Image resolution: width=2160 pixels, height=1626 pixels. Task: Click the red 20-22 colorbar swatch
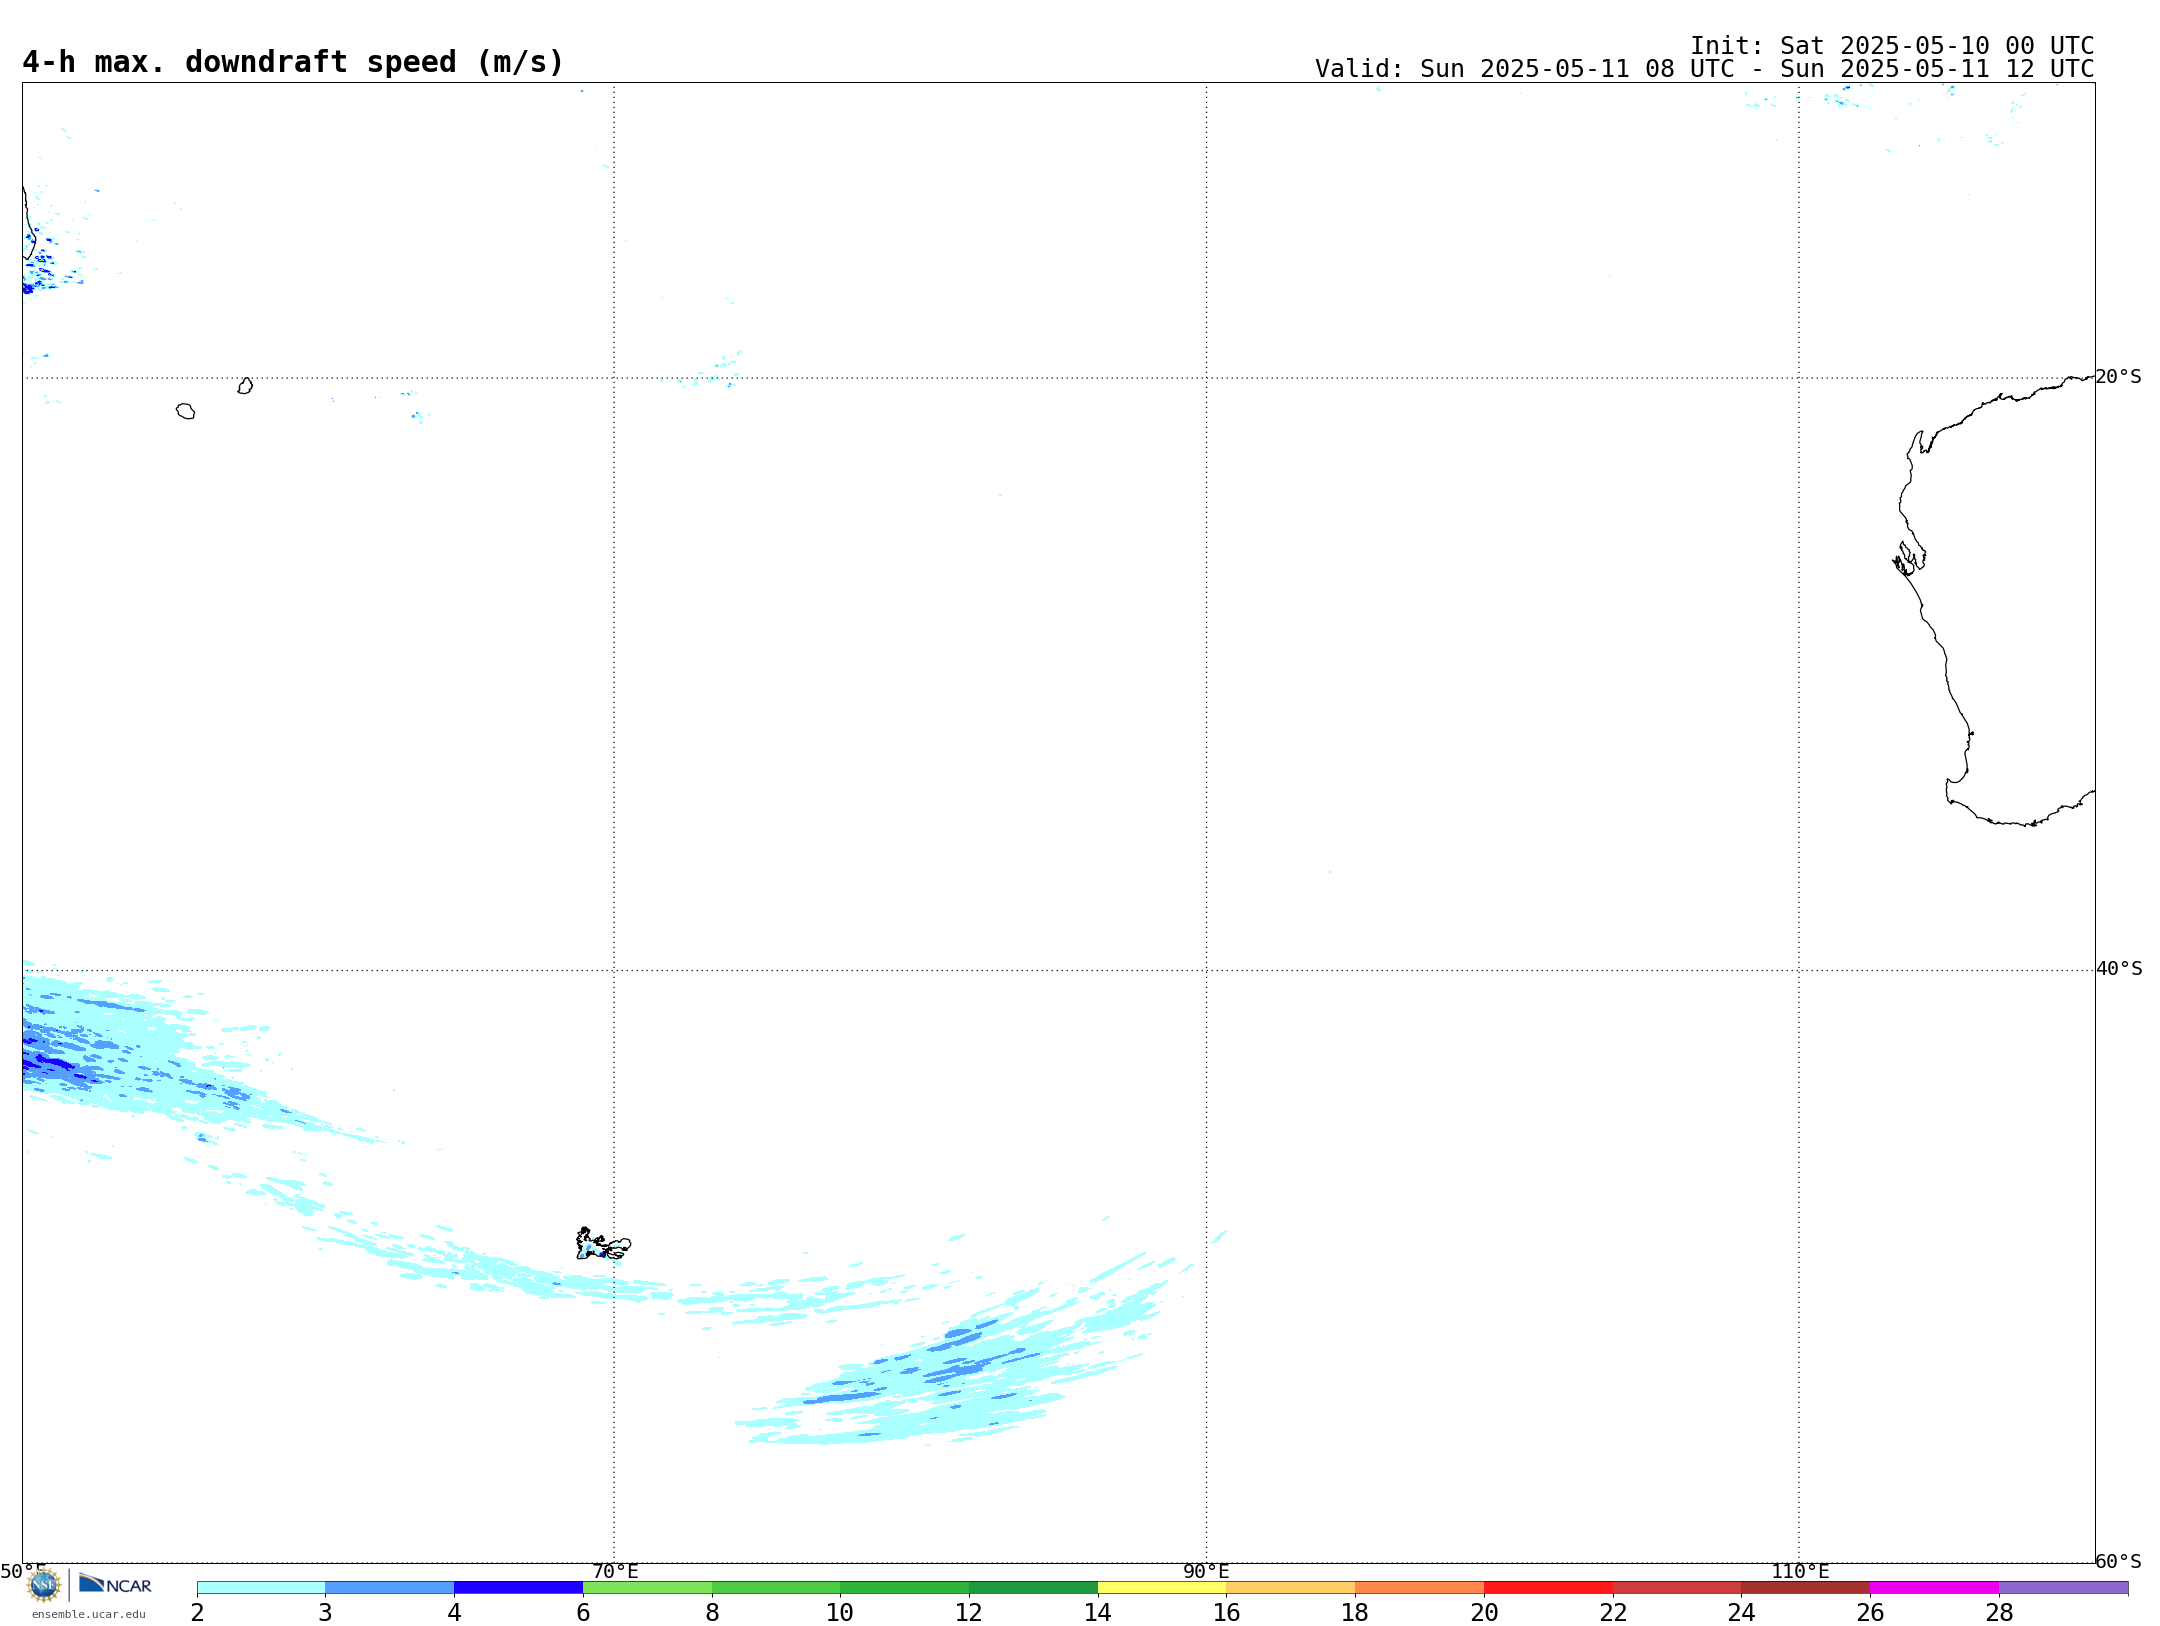[x=1548, y=1588]
